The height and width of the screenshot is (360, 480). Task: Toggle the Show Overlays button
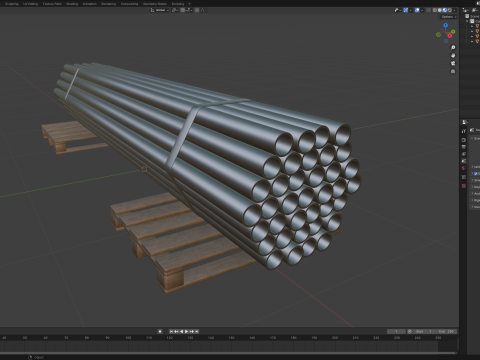[x=417, y=10]
